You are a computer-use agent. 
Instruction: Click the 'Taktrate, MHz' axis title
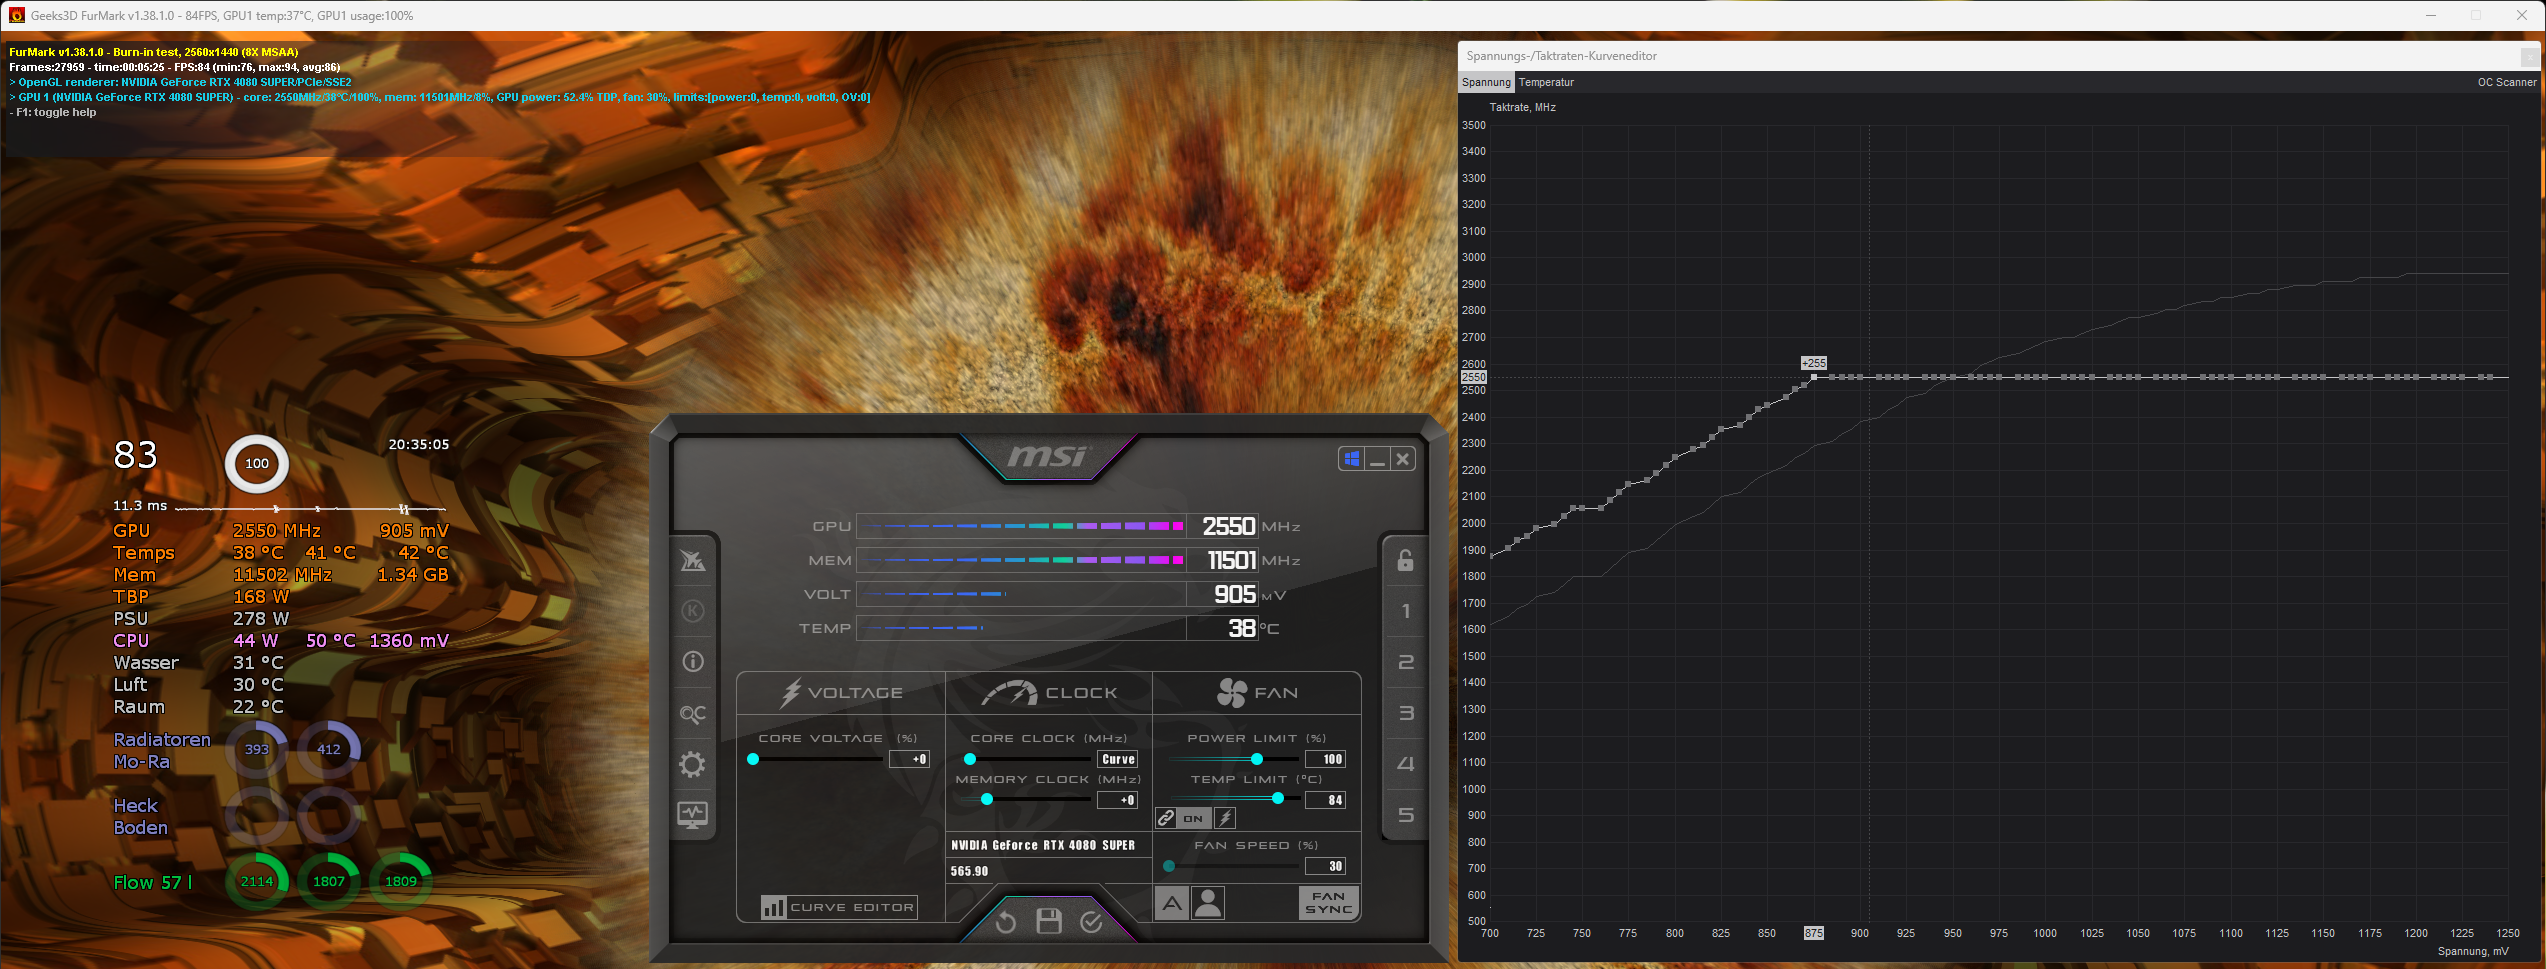point(1522,107)
